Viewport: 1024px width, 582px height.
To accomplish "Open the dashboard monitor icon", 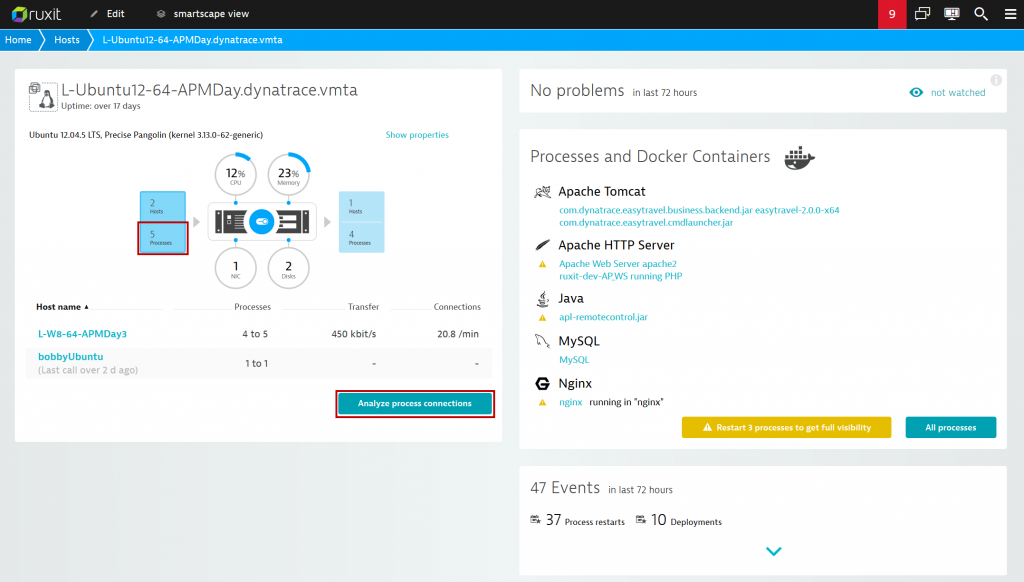I will 952,14.
